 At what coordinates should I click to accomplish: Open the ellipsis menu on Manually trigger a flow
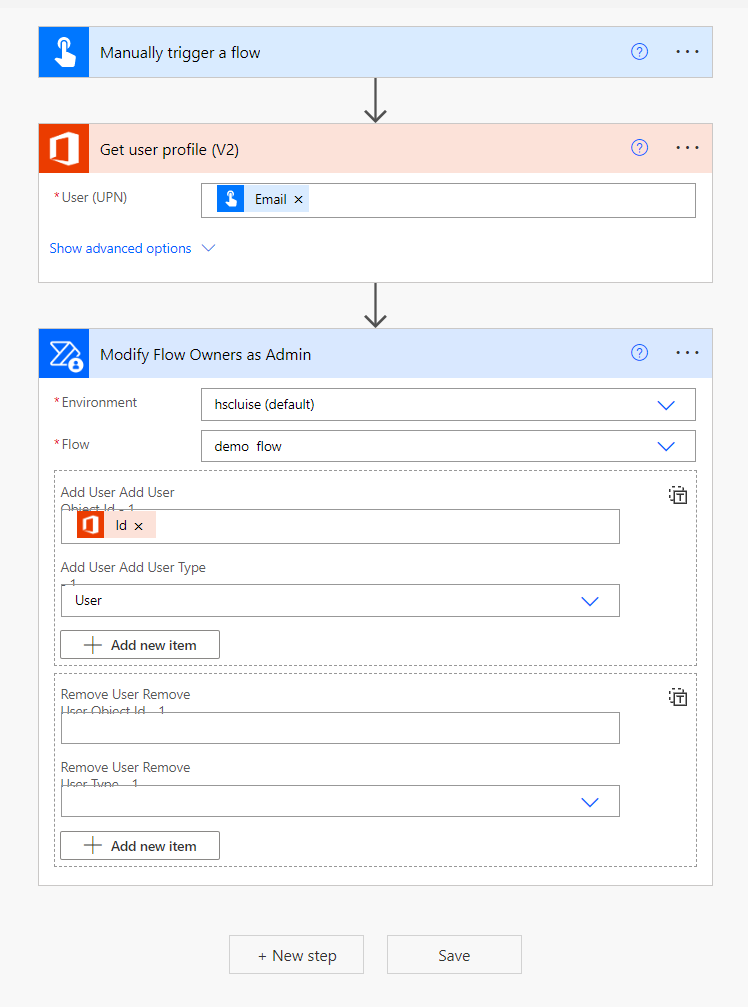[687, 51]
